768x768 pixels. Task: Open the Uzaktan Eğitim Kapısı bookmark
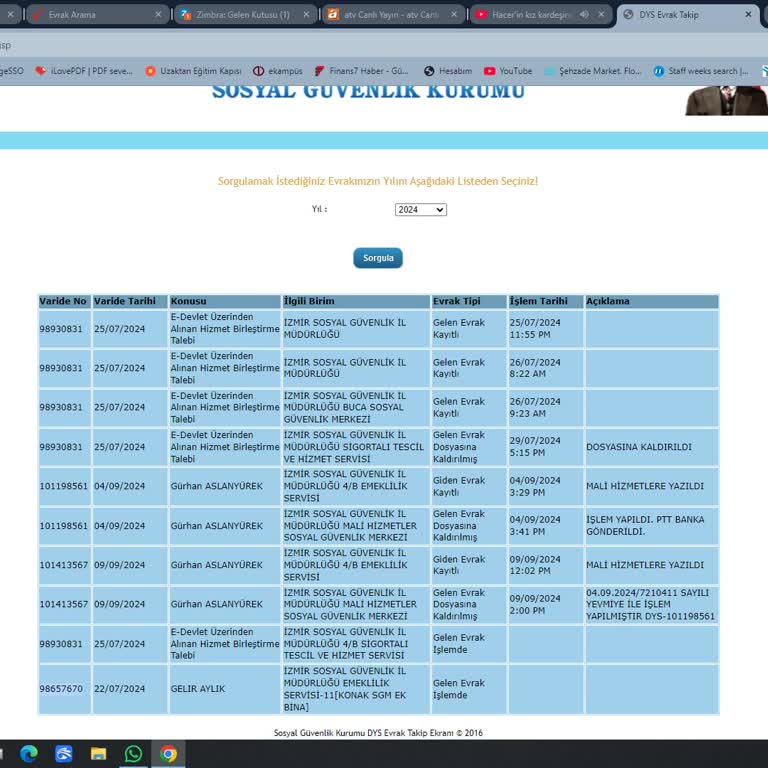[193, 71]
